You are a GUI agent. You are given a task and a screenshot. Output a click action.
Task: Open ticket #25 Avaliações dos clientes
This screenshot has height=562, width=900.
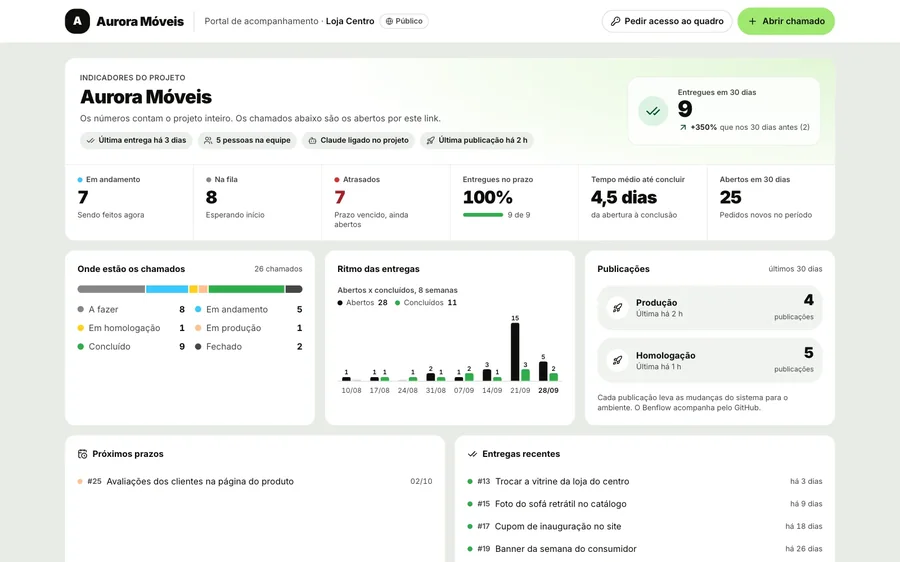point(255,481)
